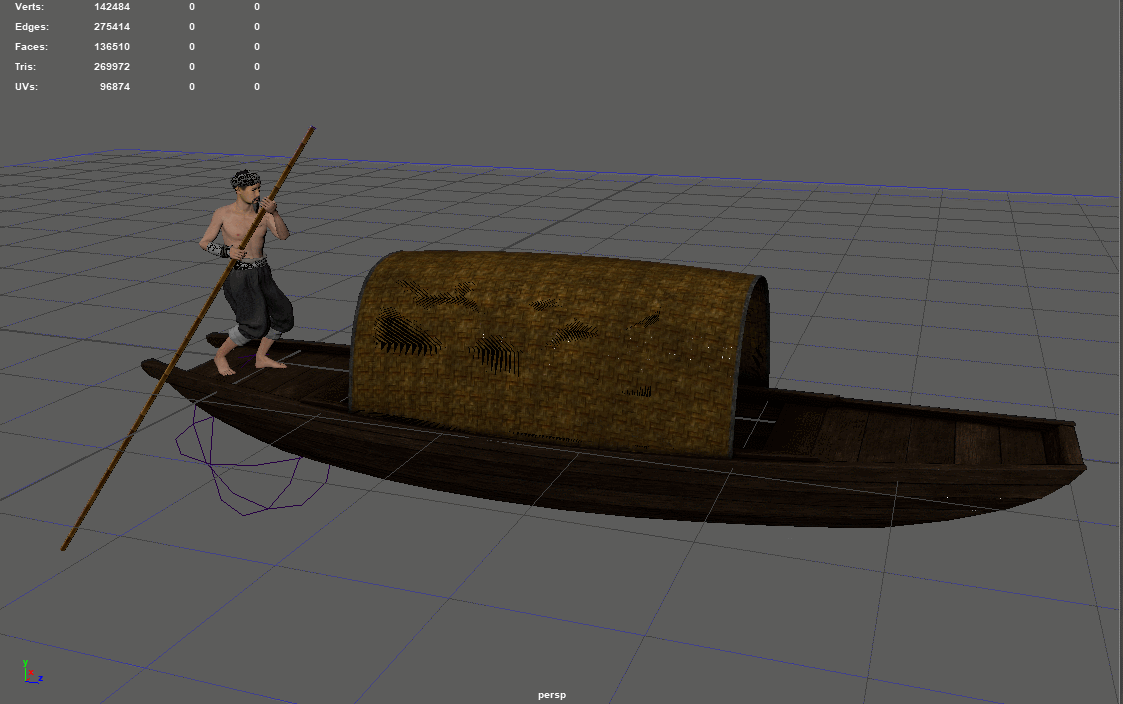Image resolution: width=1123 pixels, height=704 pixels.
Task: Click the Tris count value 269972
Action: [x=113, y=66]
